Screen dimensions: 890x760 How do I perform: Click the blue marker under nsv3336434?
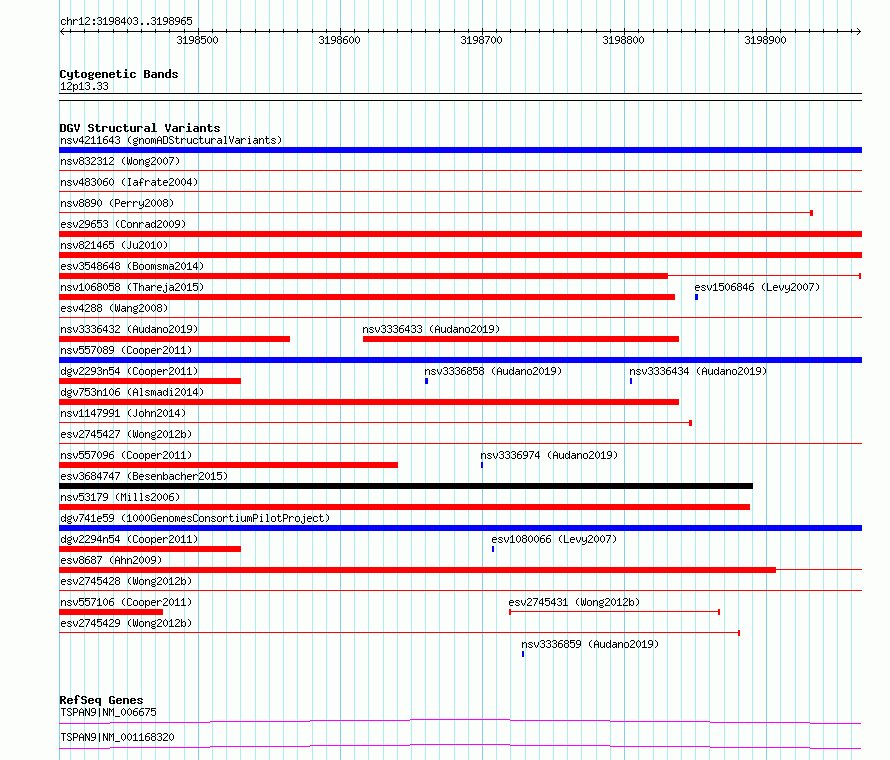coord(631,381)
